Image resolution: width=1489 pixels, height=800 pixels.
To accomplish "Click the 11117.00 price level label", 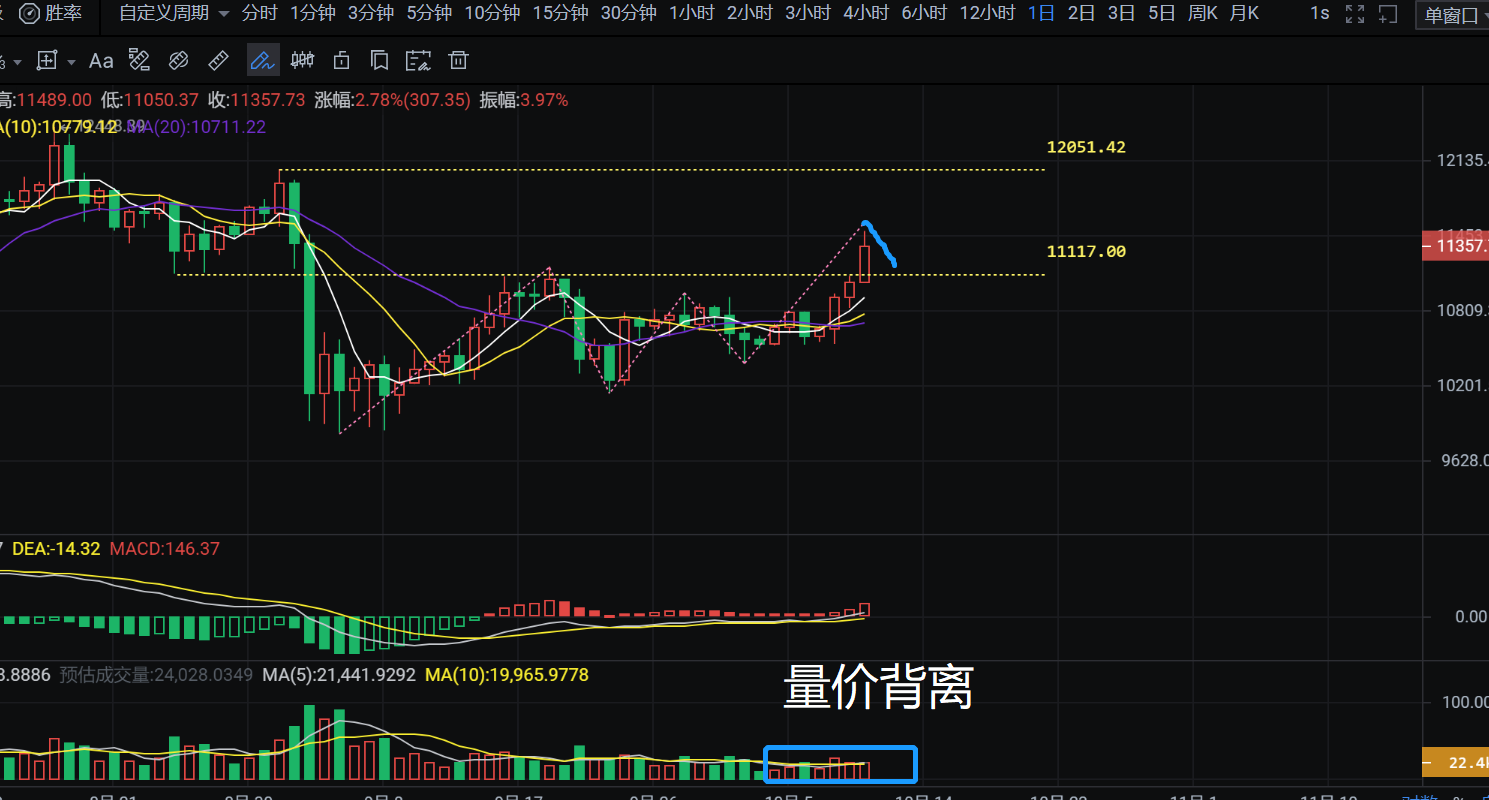I will (1086, 251).
